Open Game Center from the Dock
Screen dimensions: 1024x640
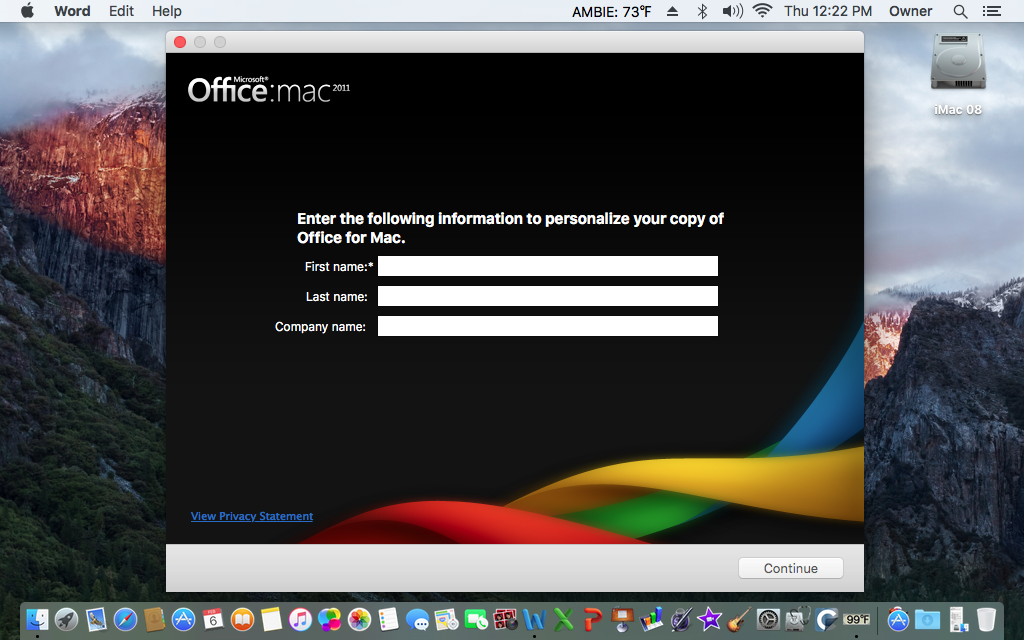pos(330,618)
